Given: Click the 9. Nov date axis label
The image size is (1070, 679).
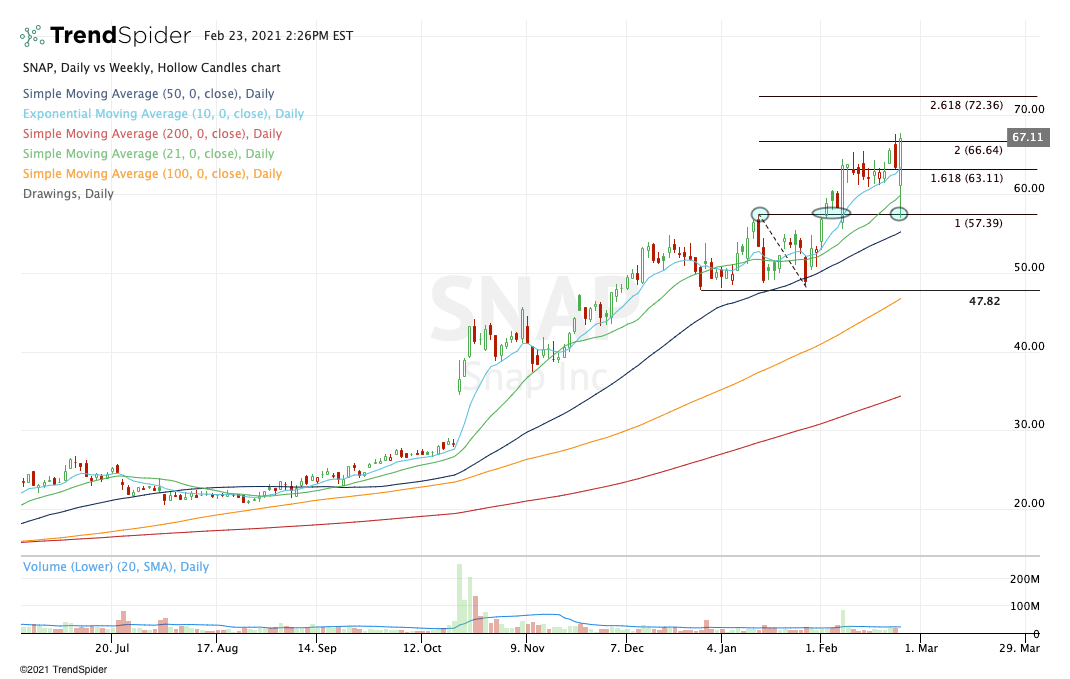Looking at the screenshot, I should tap(526, 648).
